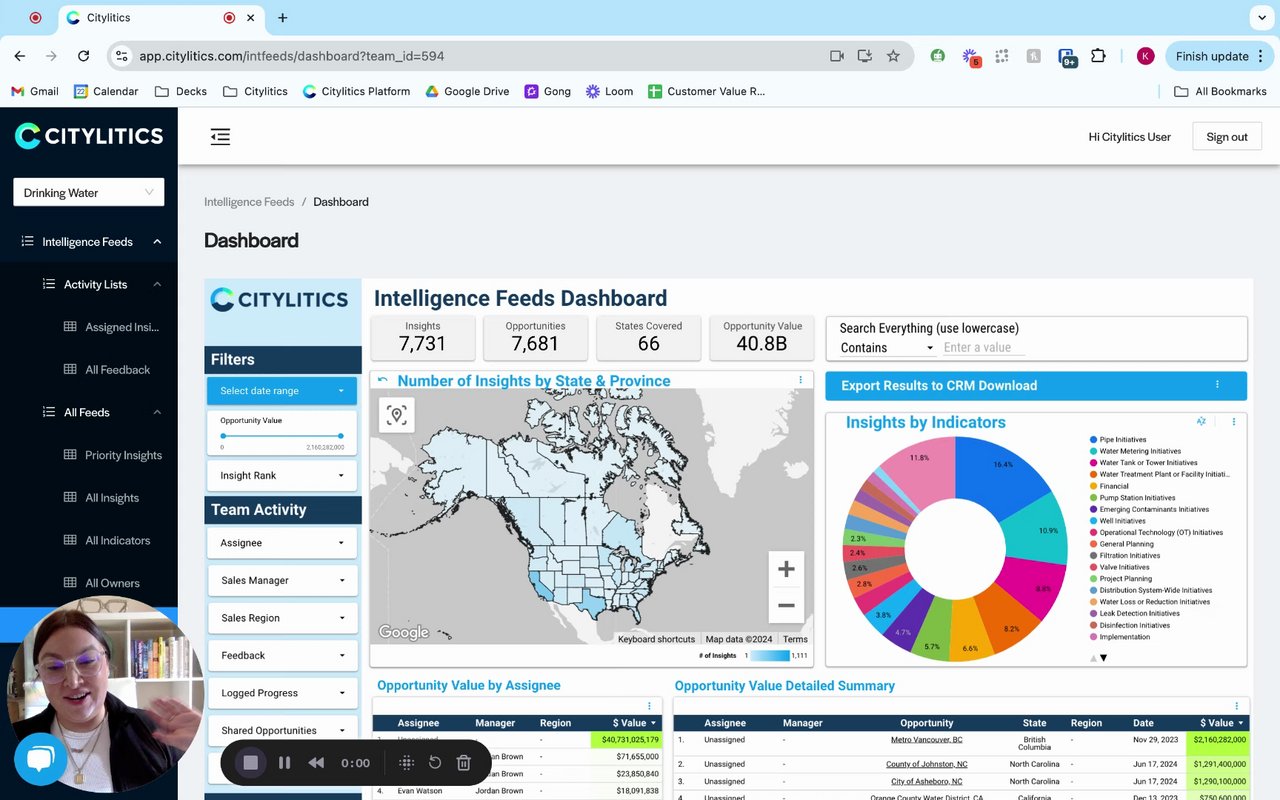Click the rewind icon in the recording bar
The image size is (1280, 800).
click(x=316, y=763)
